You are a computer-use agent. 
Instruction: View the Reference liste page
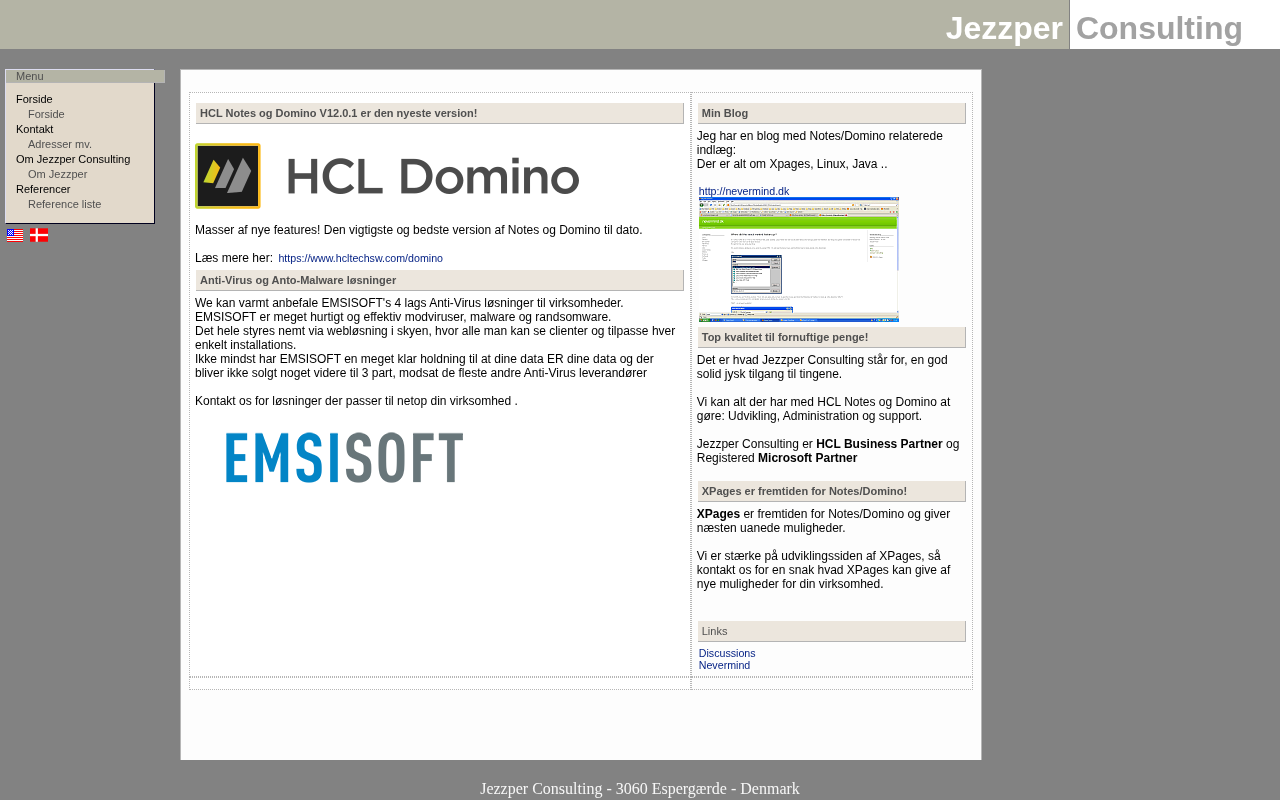[65, 204]
